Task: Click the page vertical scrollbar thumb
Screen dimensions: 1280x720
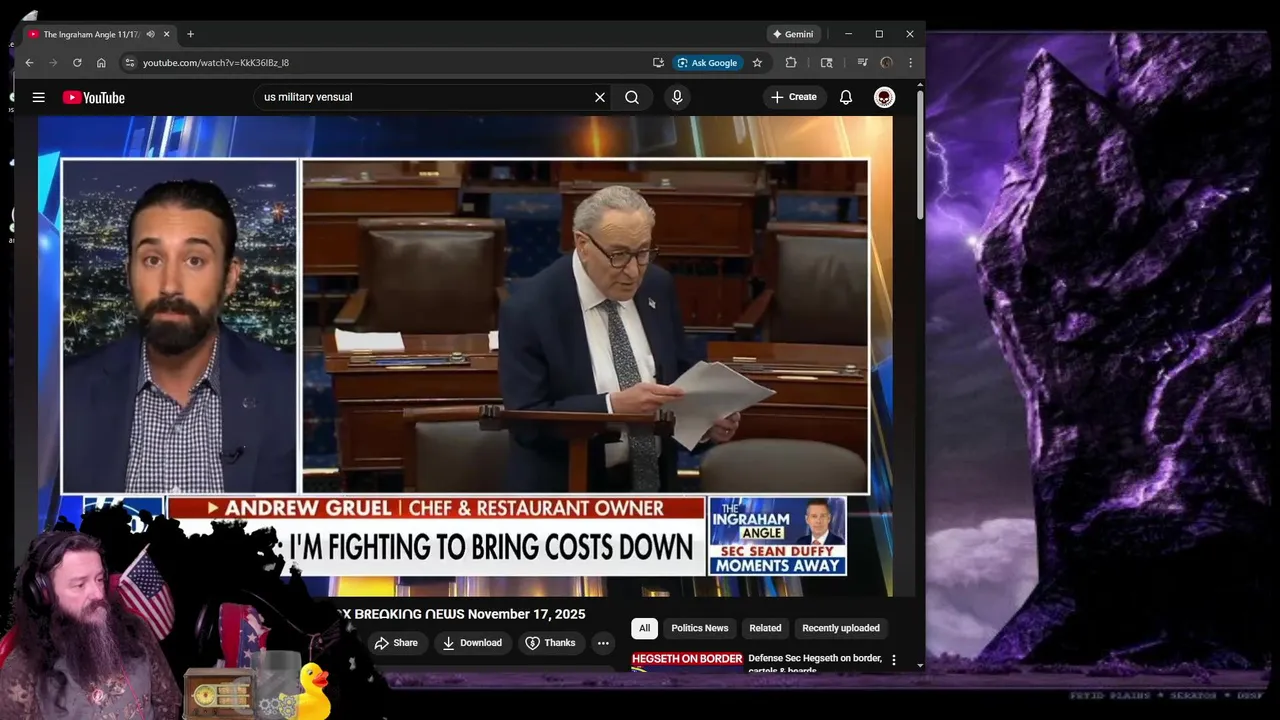Action: tap(920, 156)
